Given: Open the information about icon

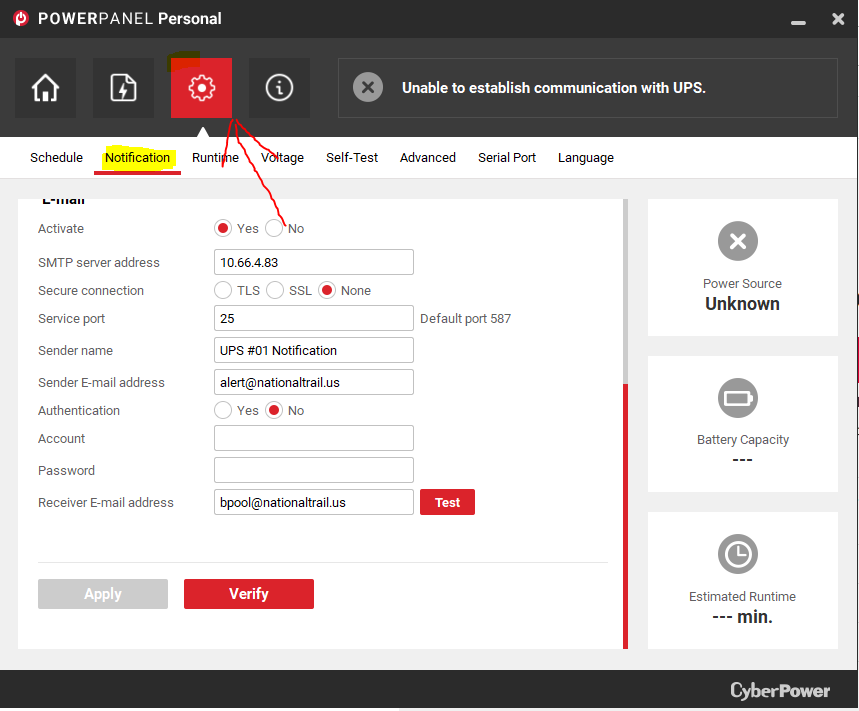Looking at the screenshot, I should coord(279,88).
